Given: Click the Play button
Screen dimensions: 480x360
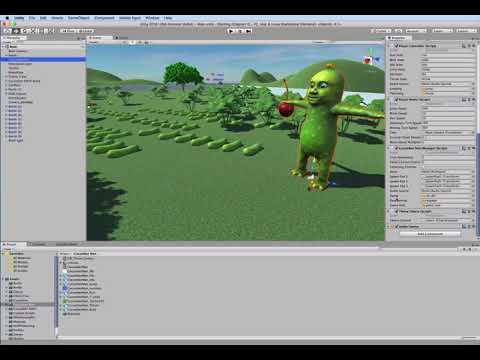Looking at the screenshot, I should (231, 31).
